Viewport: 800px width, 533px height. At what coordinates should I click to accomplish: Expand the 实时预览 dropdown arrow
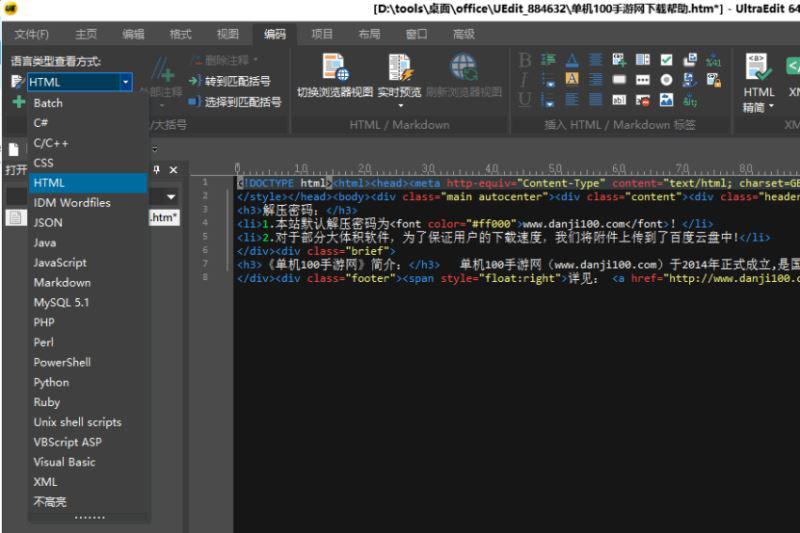point(401,106)
